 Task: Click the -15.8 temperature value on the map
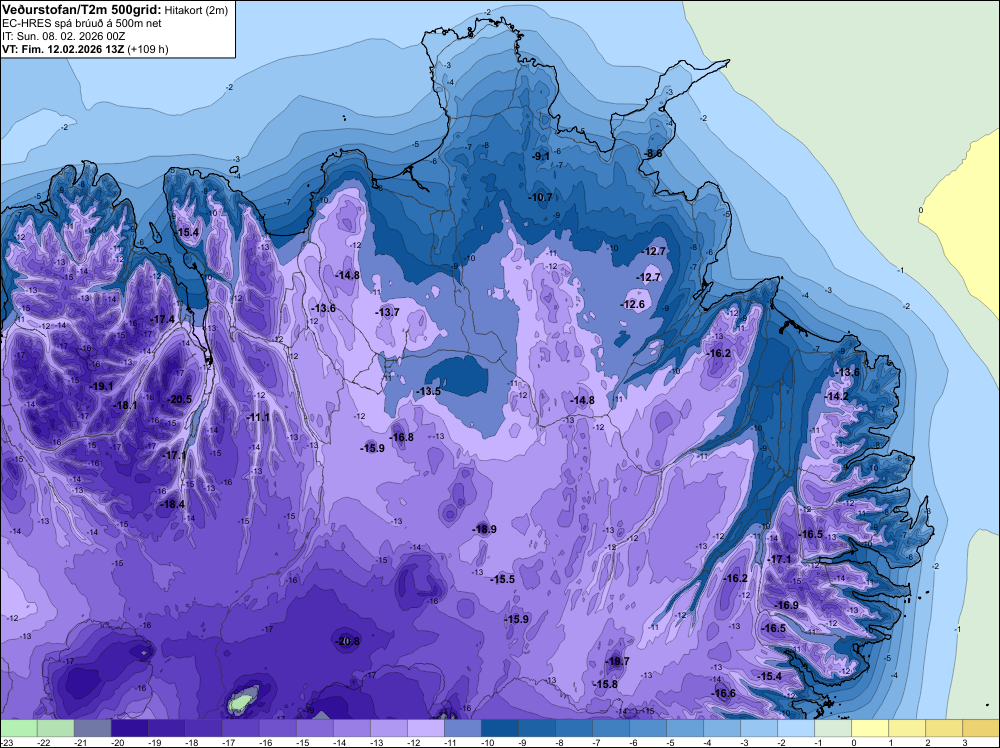pos(605,684)
